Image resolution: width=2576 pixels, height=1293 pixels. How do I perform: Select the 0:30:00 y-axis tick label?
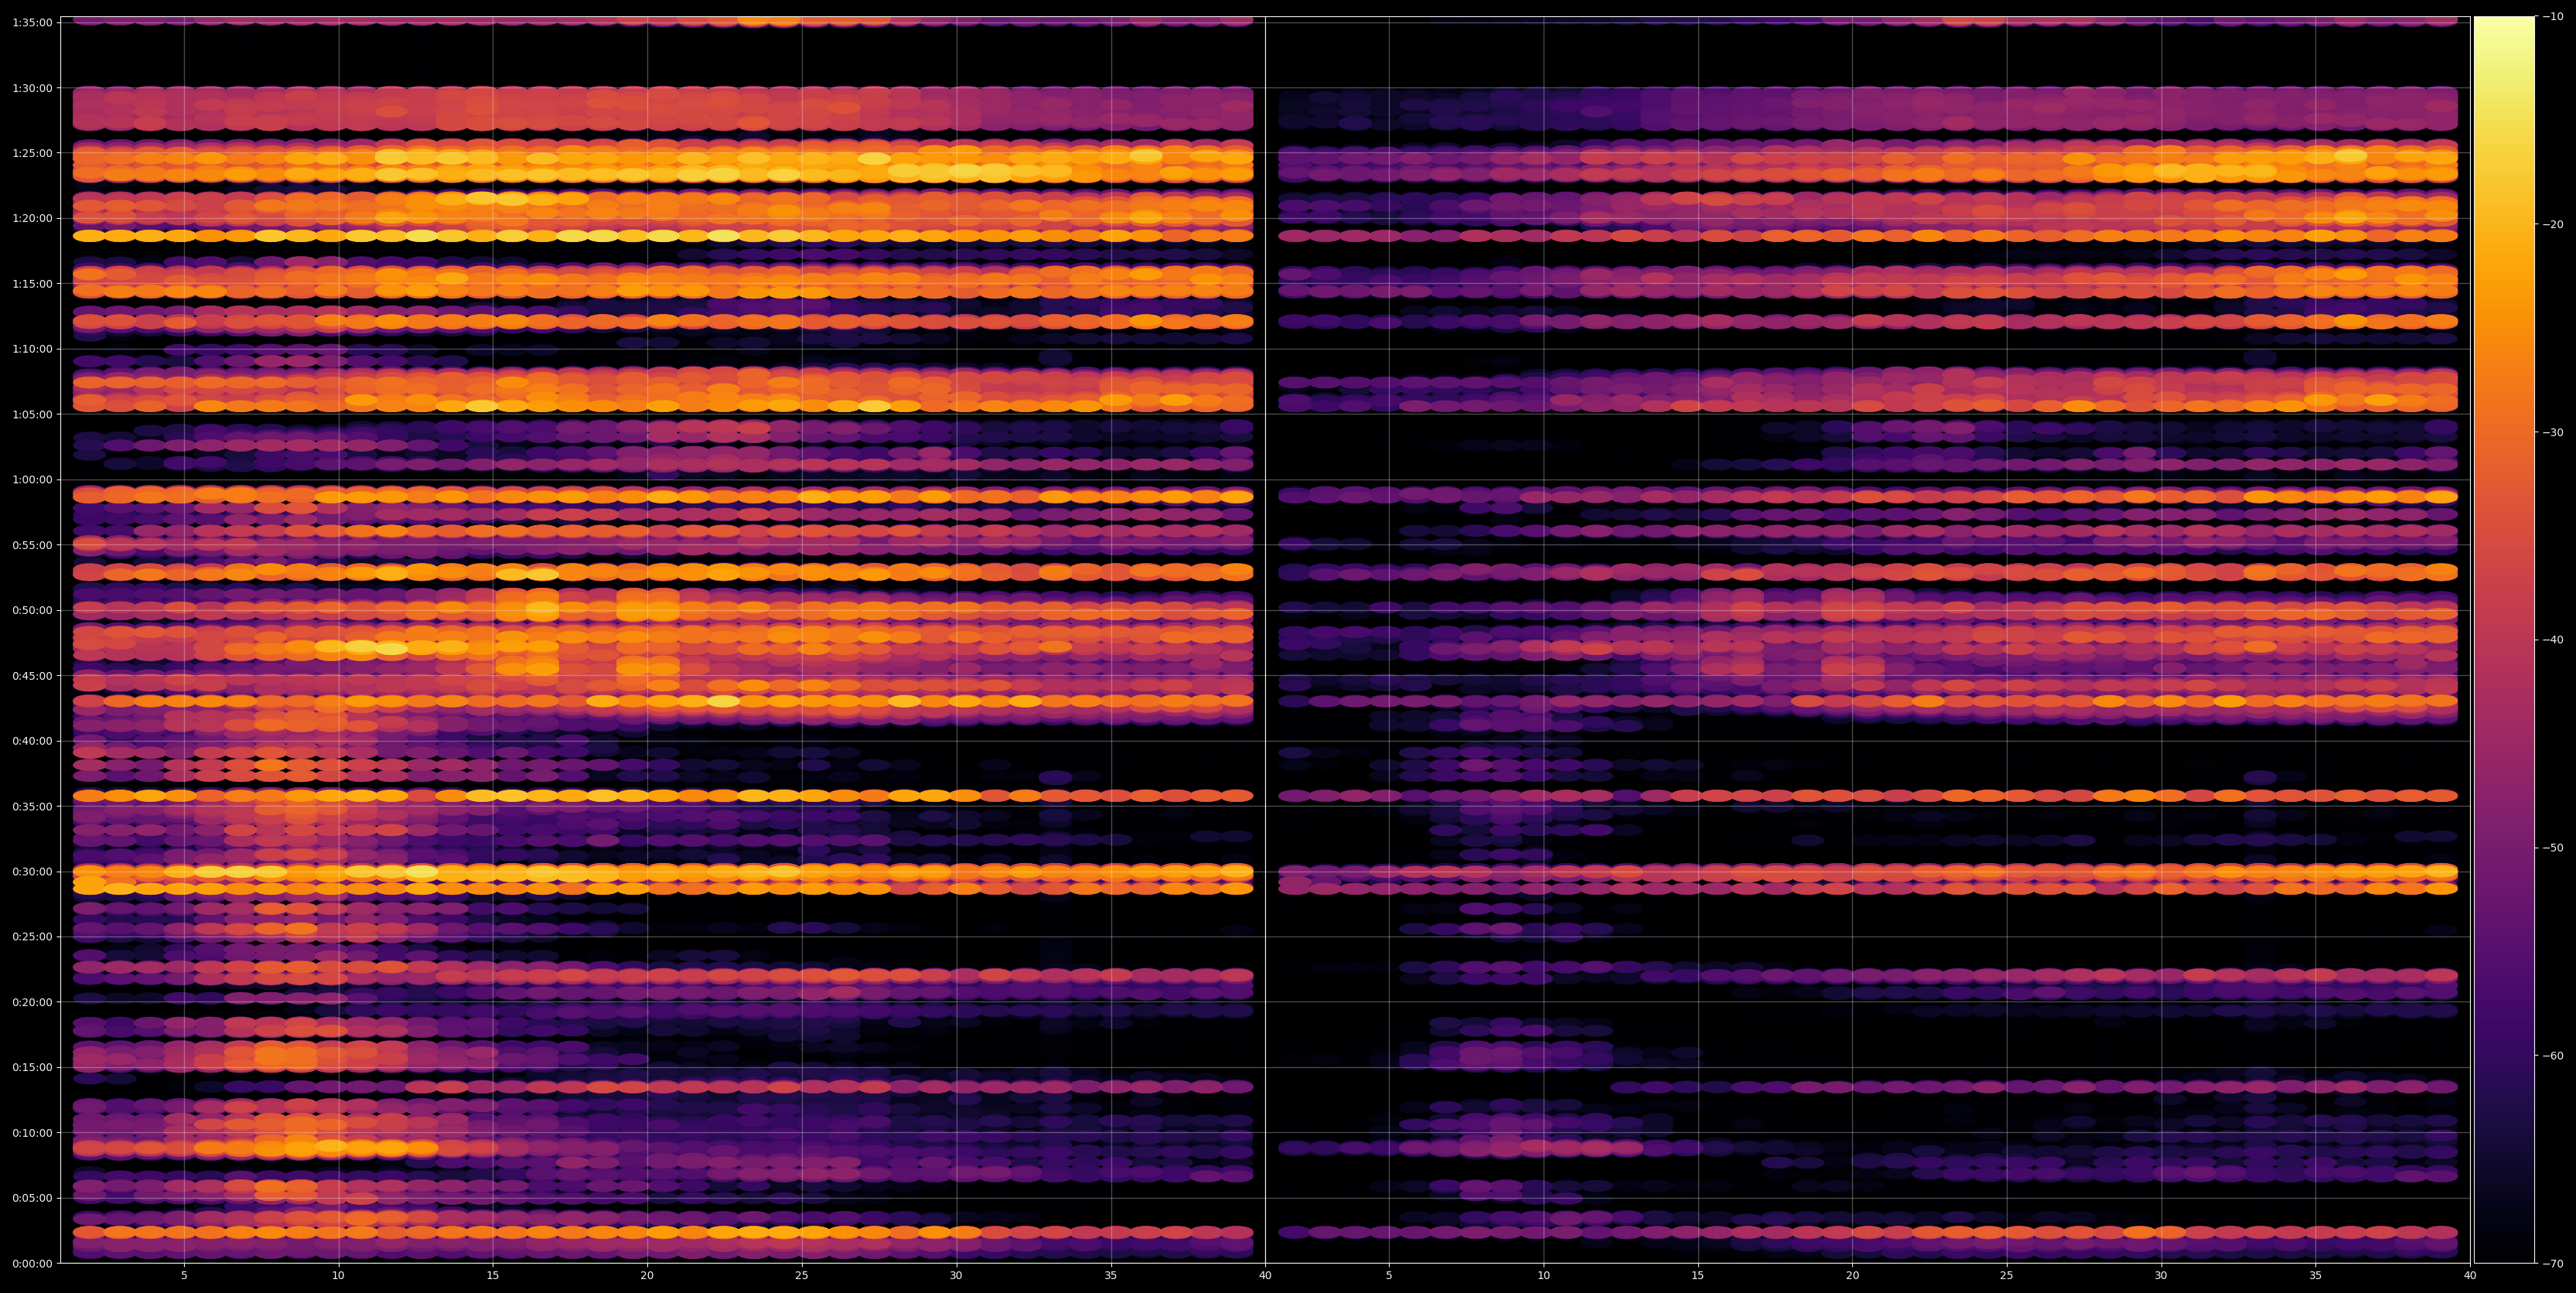(32, 871)
